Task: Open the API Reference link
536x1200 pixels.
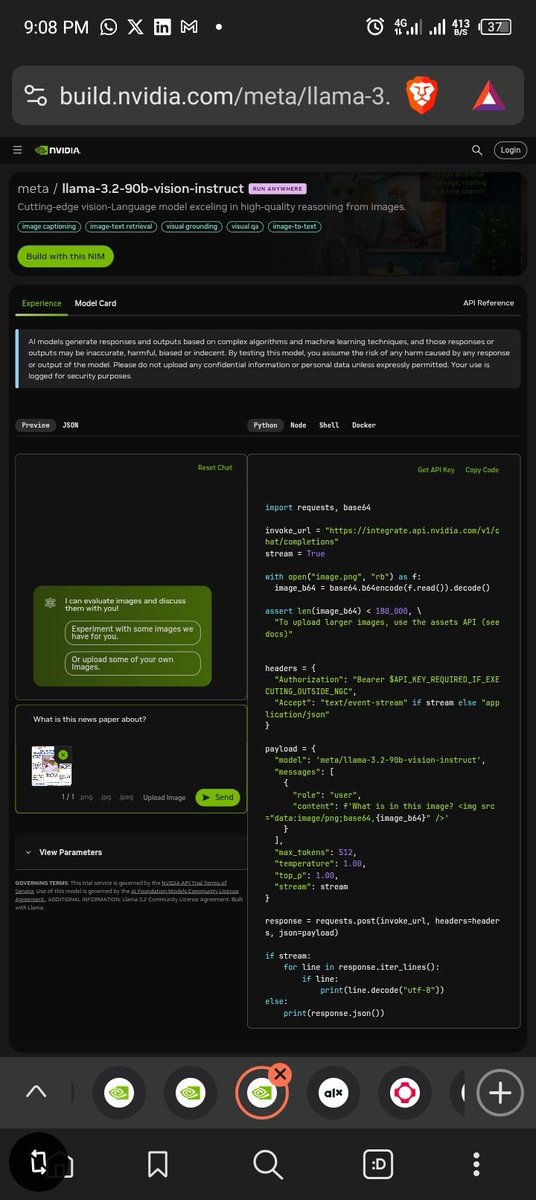Action: 488,303
